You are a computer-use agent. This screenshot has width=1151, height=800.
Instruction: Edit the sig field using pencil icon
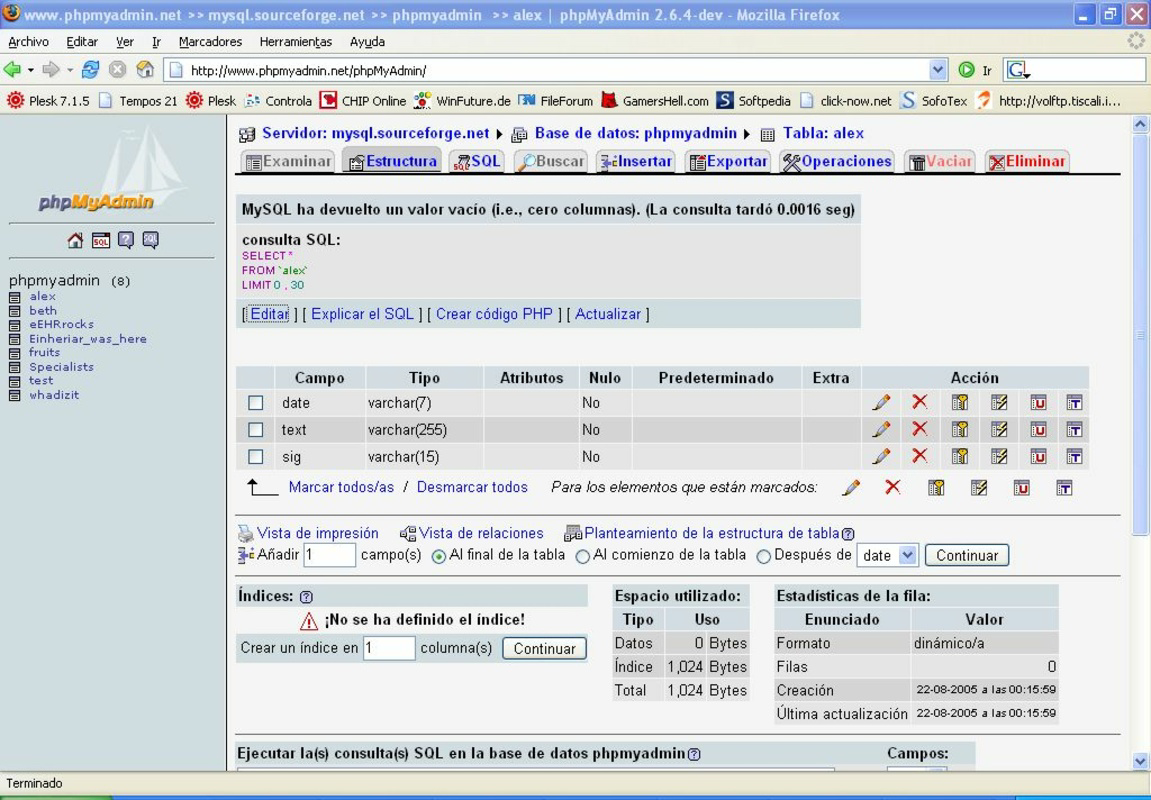tap(882, 457)
